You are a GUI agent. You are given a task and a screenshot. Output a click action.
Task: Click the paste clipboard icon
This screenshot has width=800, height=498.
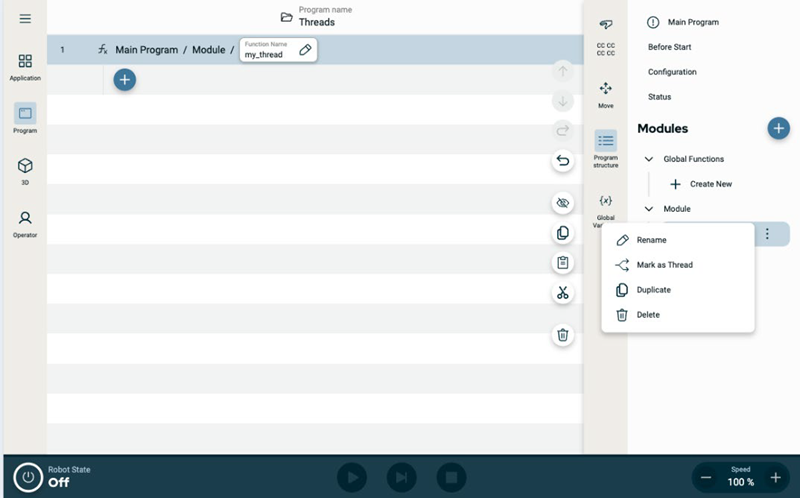[x=563, y=263]
